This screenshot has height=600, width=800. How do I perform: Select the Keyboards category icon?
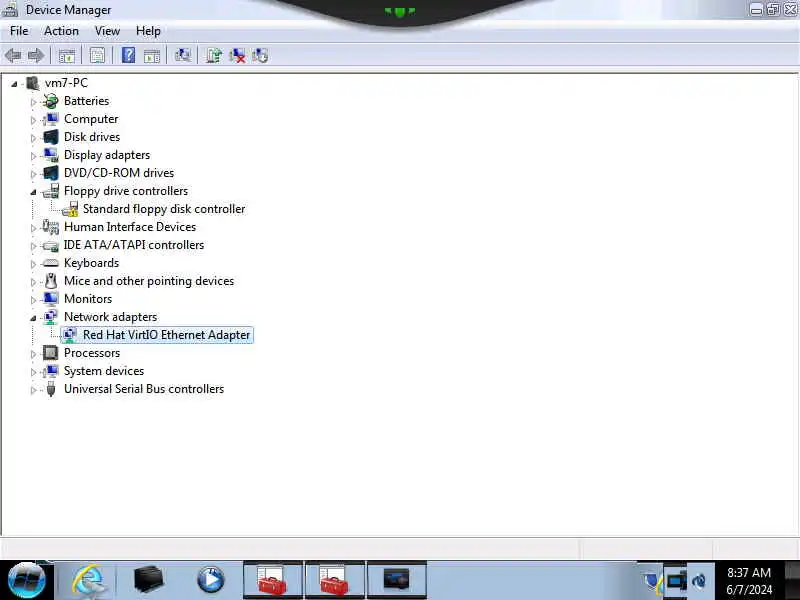(51, 263)
